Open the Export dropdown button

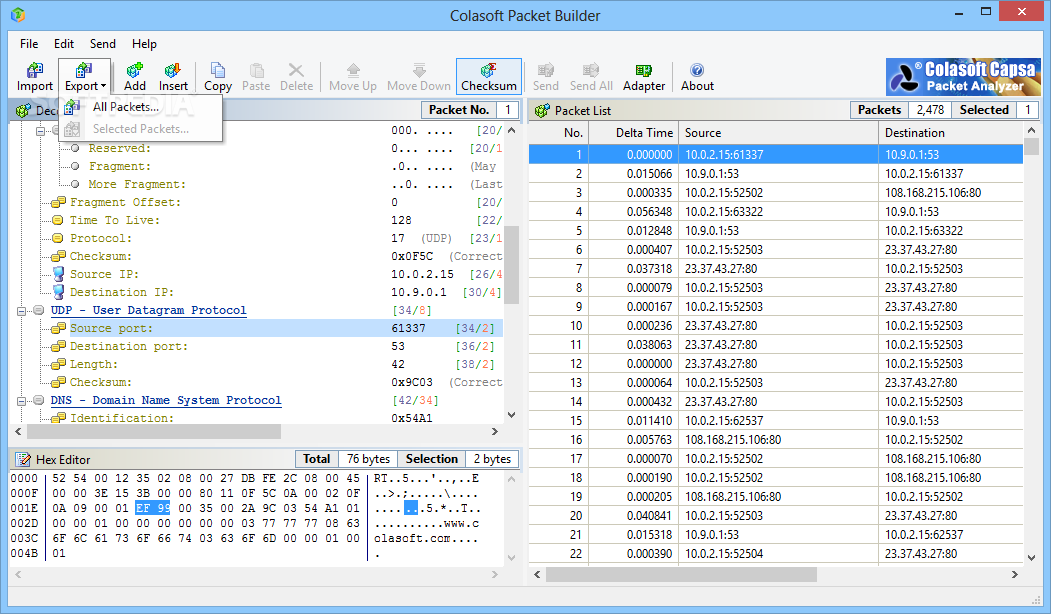[84, 77]
